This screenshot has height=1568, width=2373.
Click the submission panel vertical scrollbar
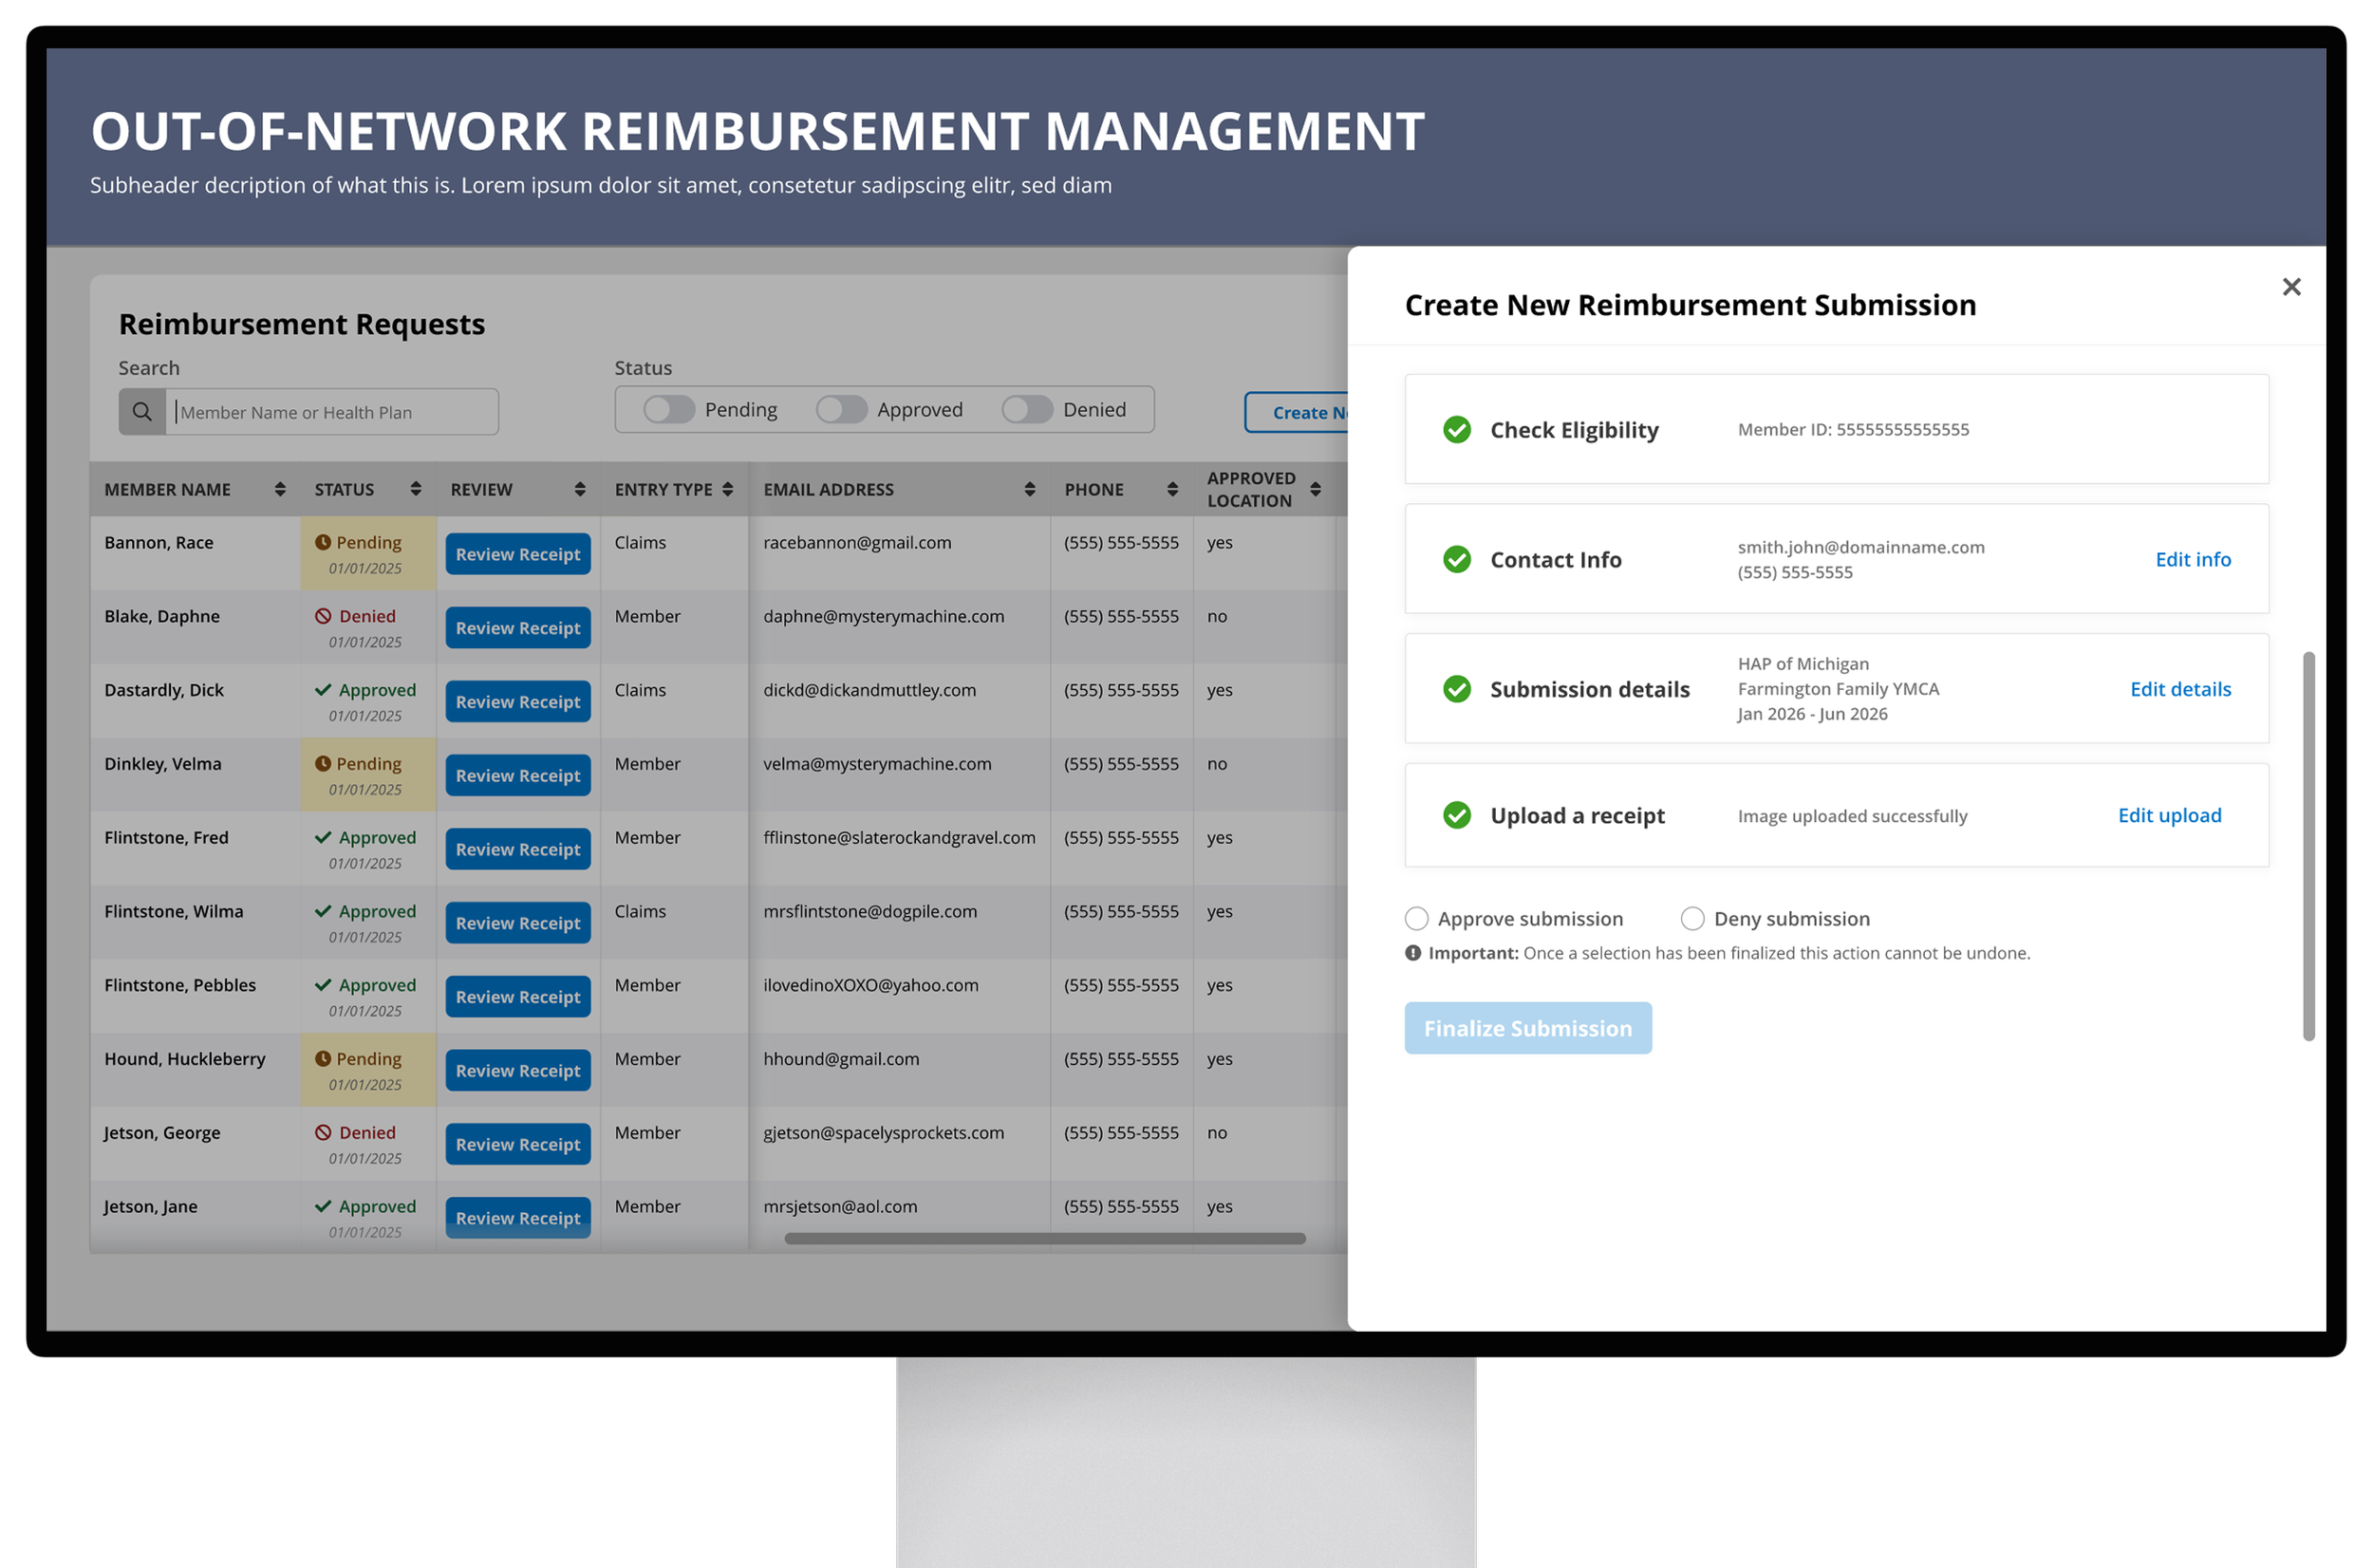[2308, 846]
